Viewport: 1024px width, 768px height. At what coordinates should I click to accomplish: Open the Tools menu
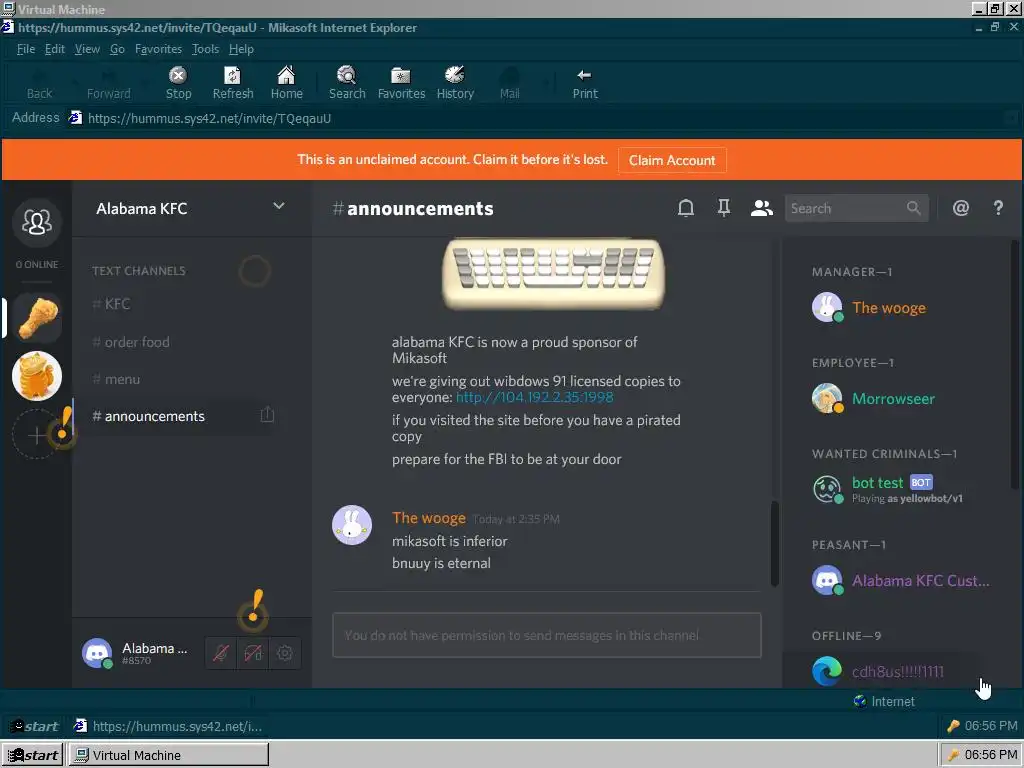click(205, 49)
